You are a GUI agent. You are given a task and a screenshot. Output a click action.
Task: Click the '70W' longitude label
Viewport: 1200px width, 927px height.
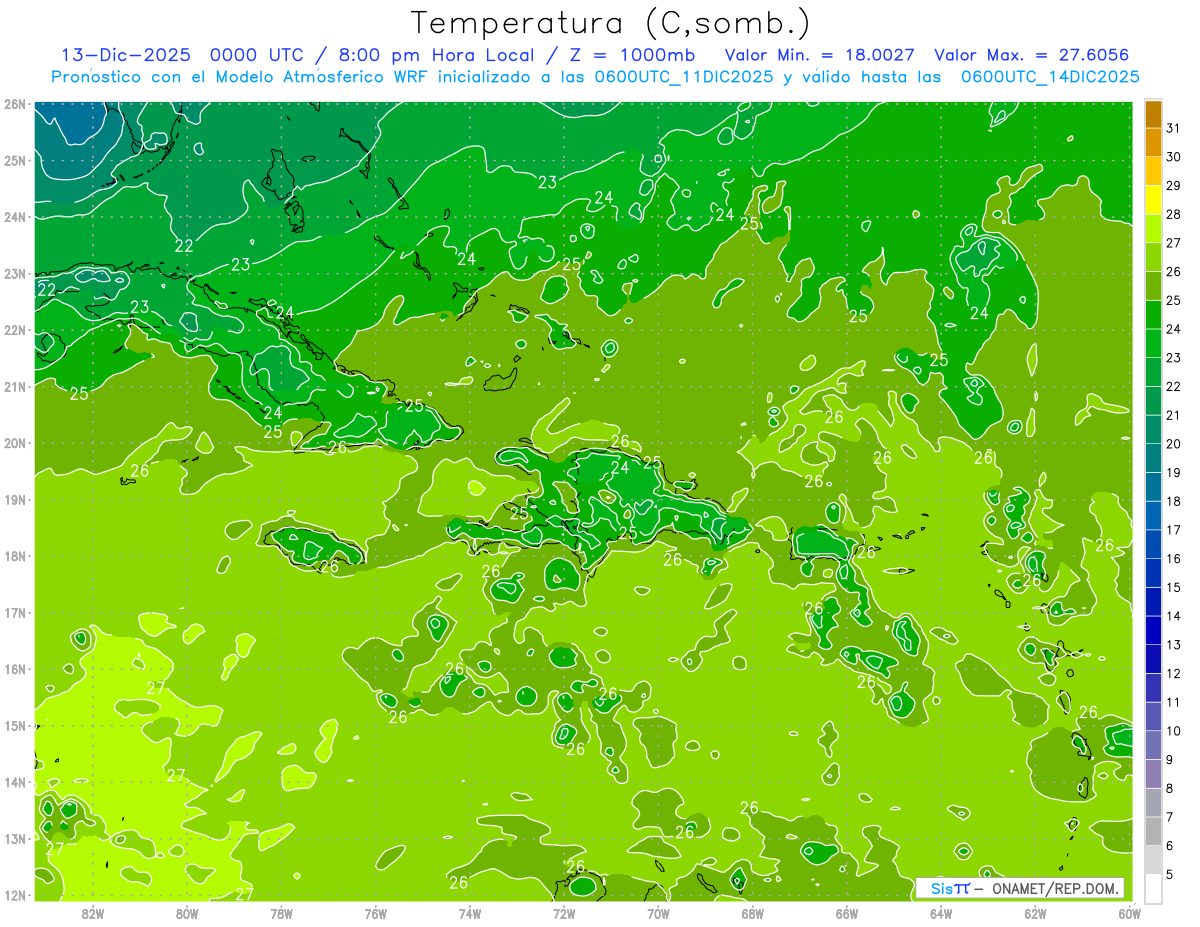click(x=658, y=913)
